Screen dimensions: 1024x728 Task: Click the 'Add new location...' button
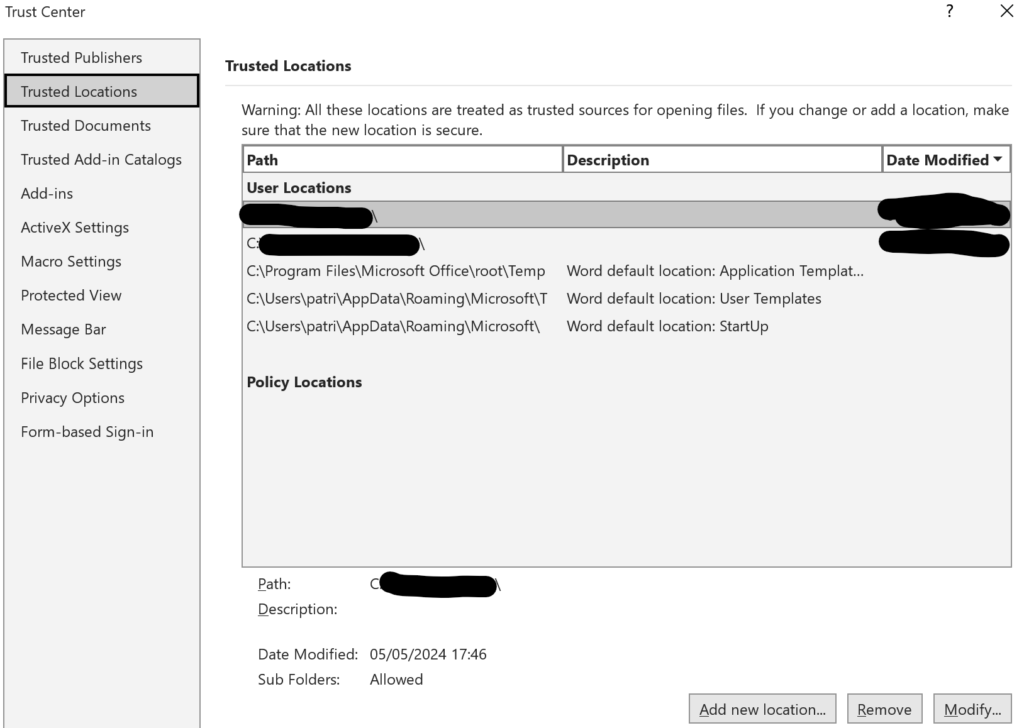point(762,709)
